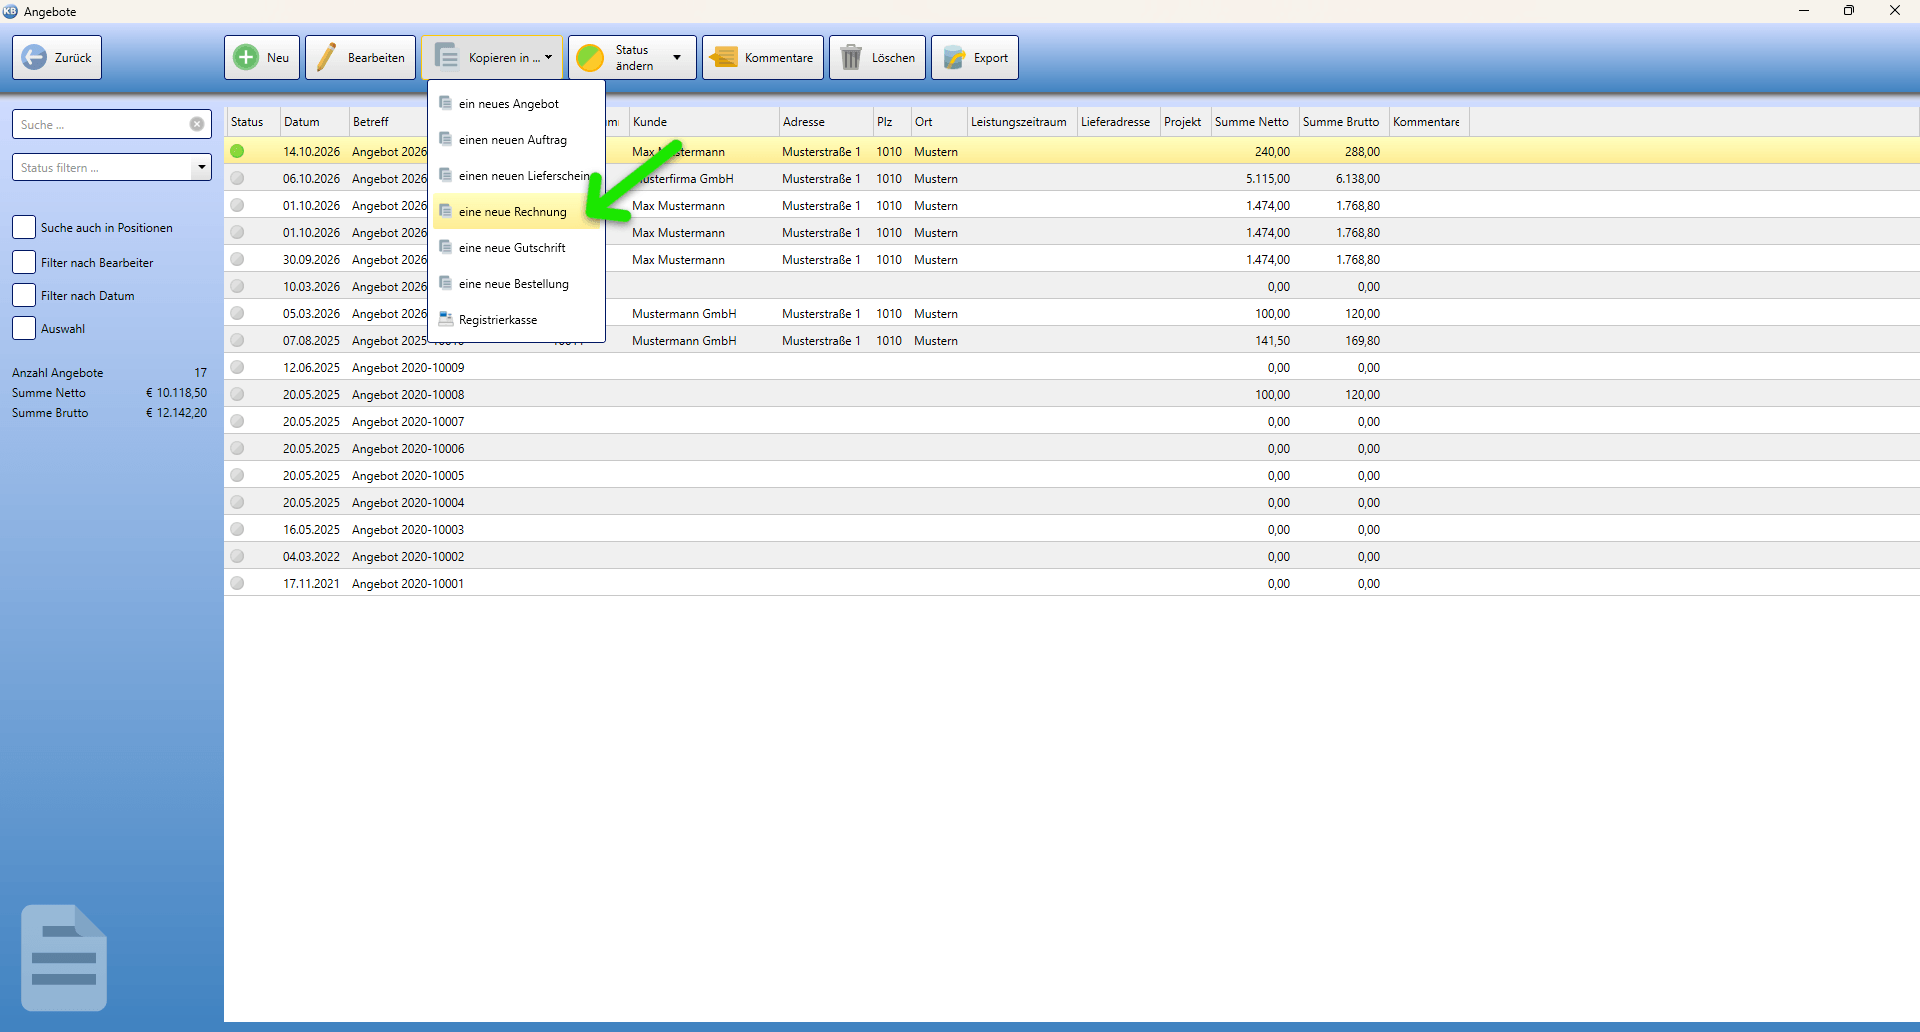This screenshot has height=1032, width=1920.
Task: Click the Leistungszeitraum column header
Action: 1021,121
